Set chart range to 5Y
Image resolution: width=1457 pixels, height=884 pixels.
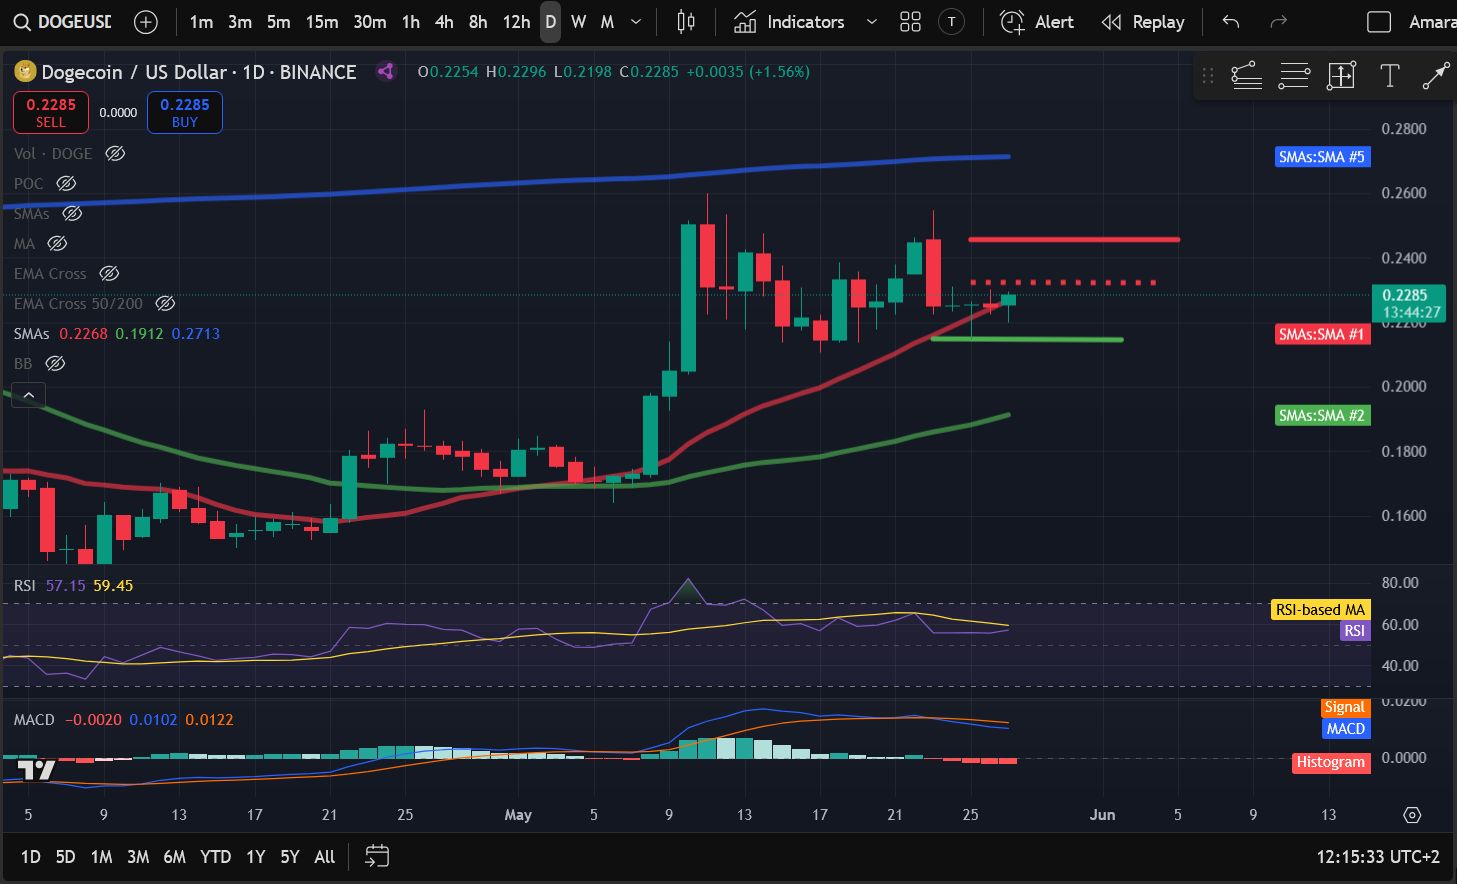point(289,856)
